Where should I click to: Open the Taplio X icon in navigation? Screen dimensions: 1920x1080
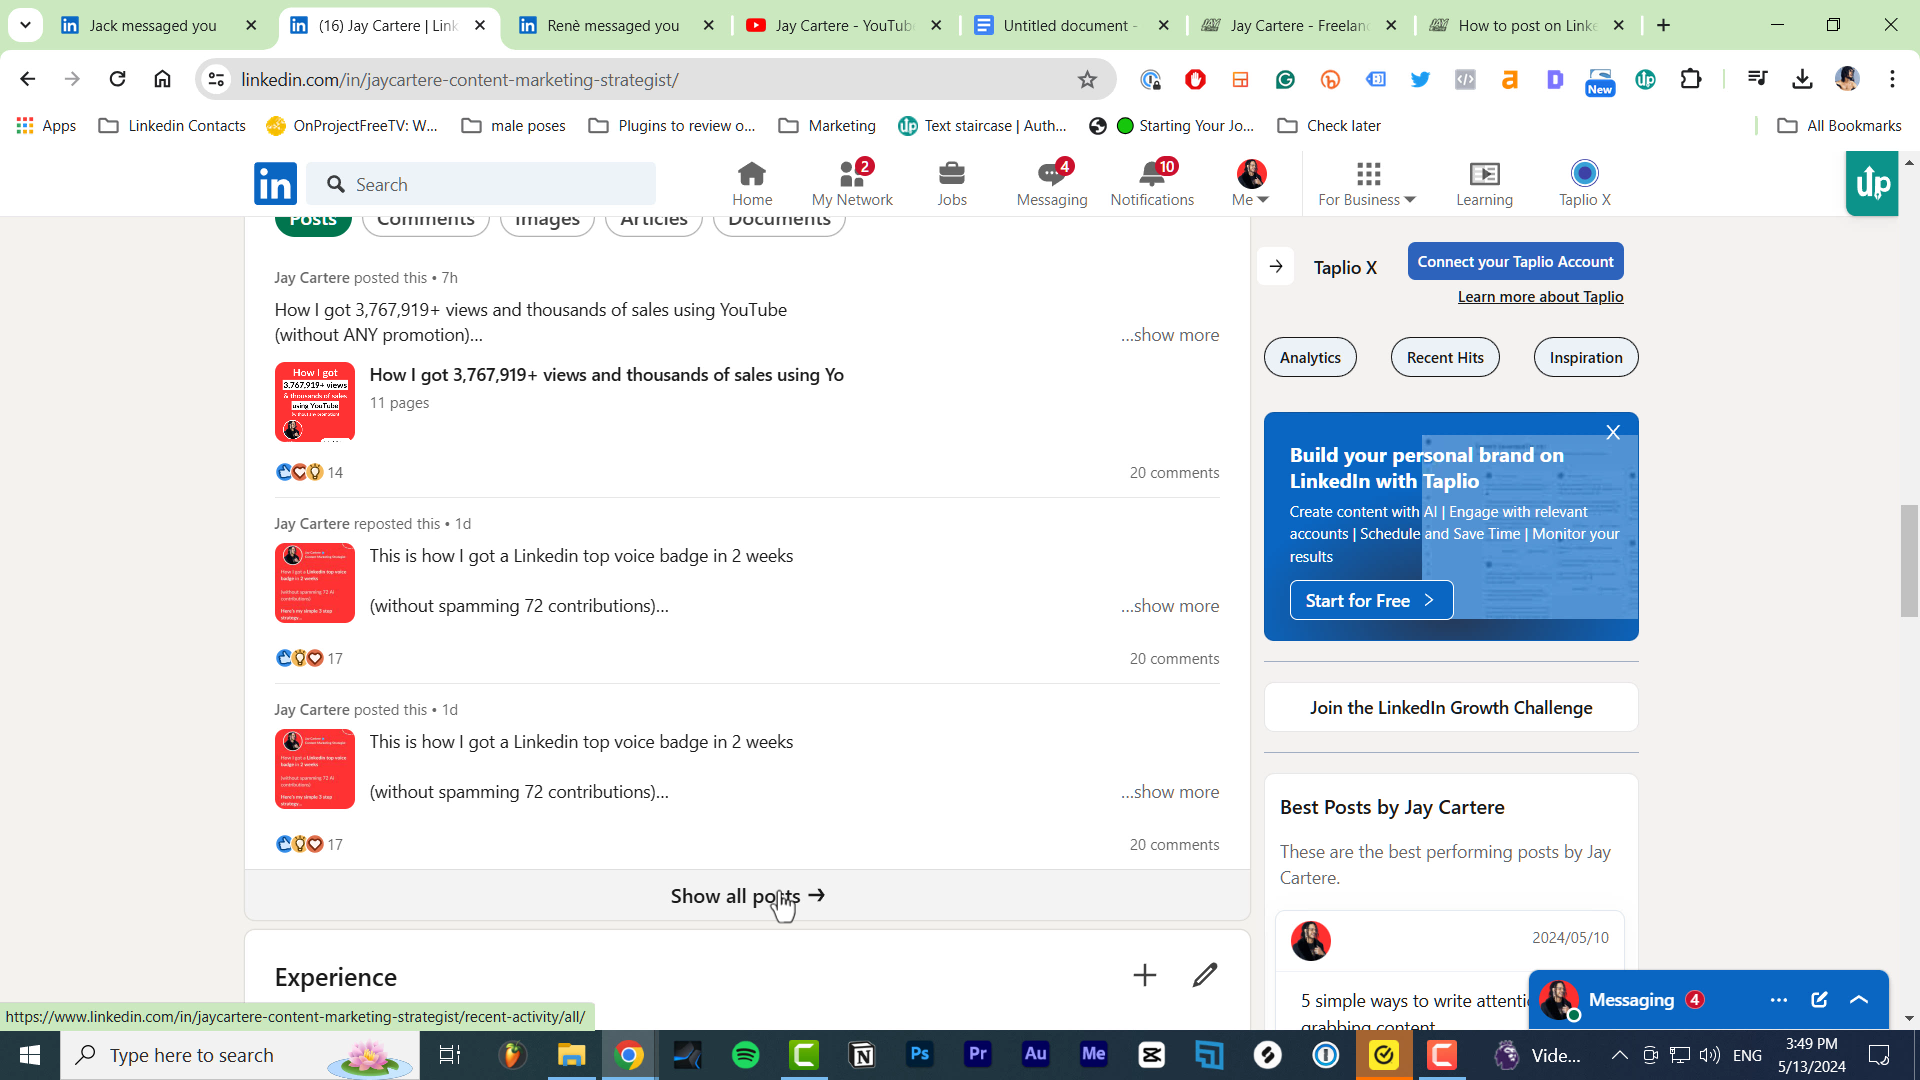tap(1583, 183)
